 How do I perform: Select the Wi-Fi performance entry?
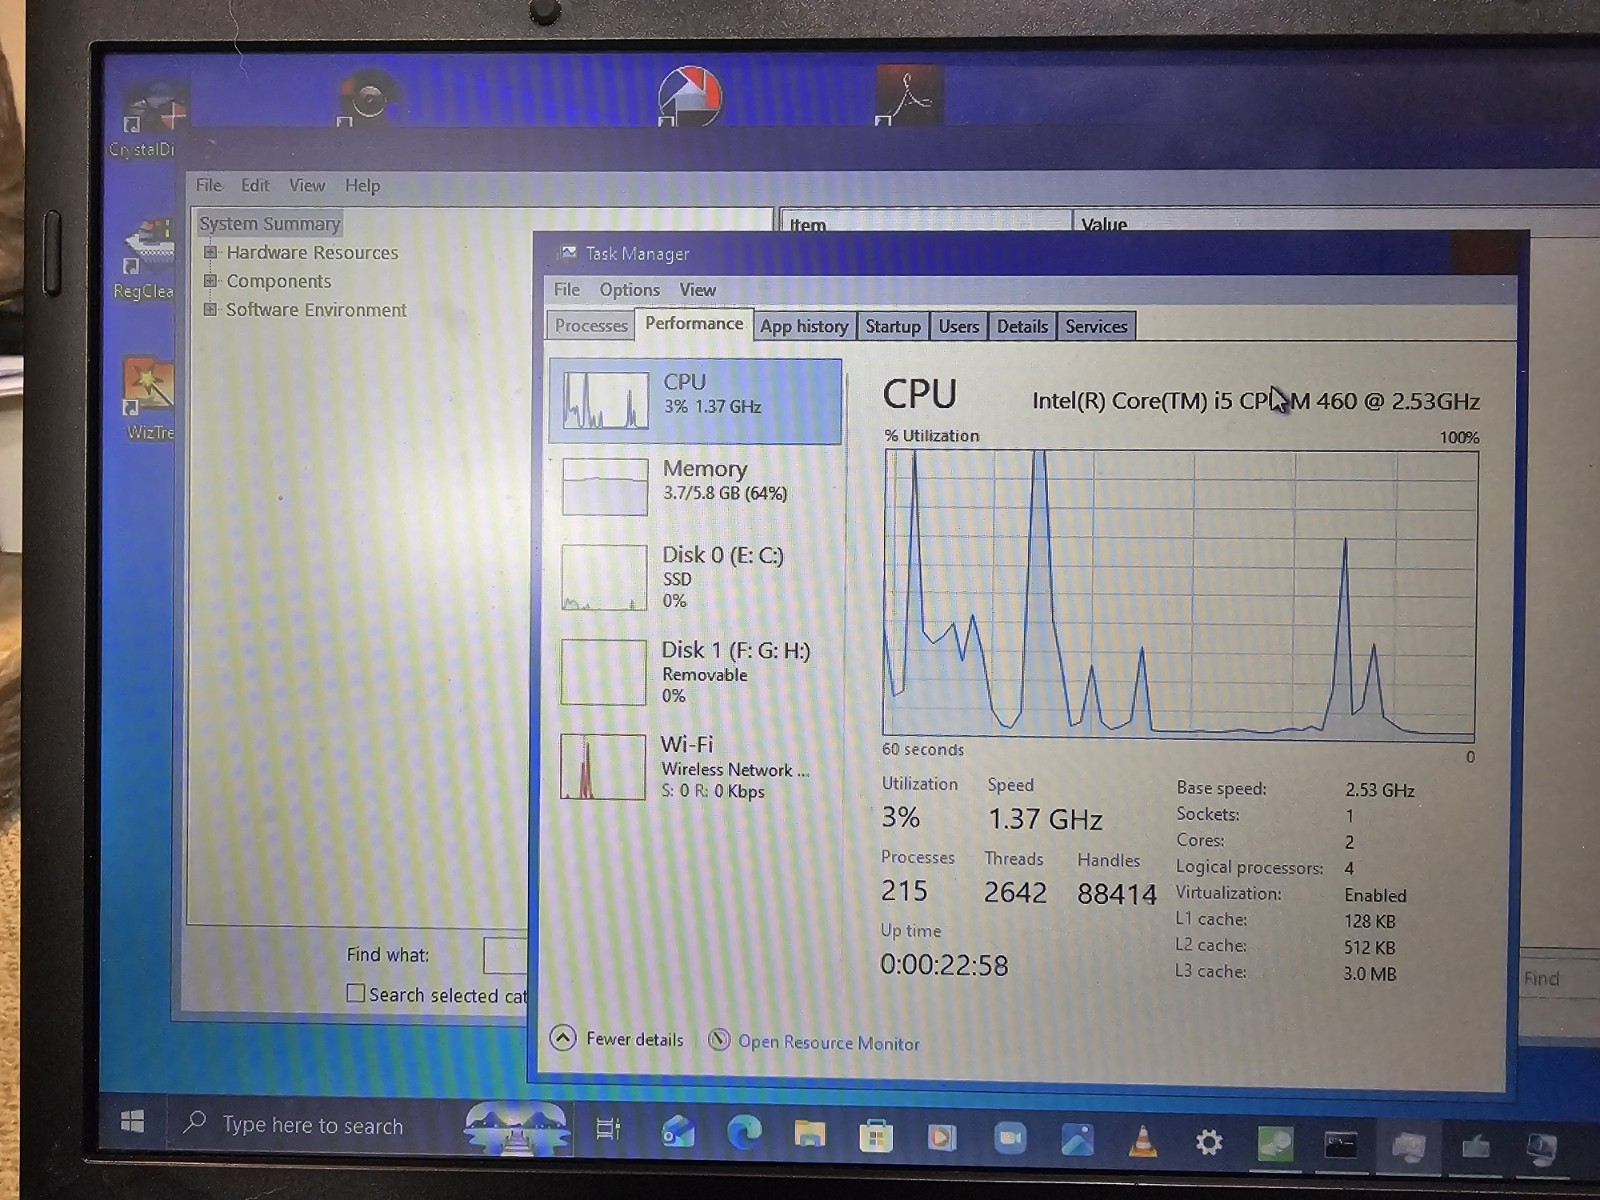(696, 766)
